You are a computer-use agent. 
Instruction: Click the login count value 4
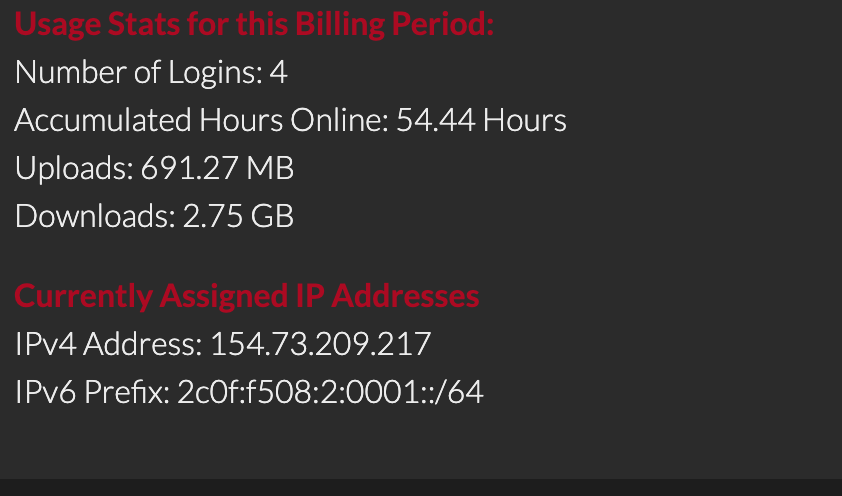coord(278,73)
